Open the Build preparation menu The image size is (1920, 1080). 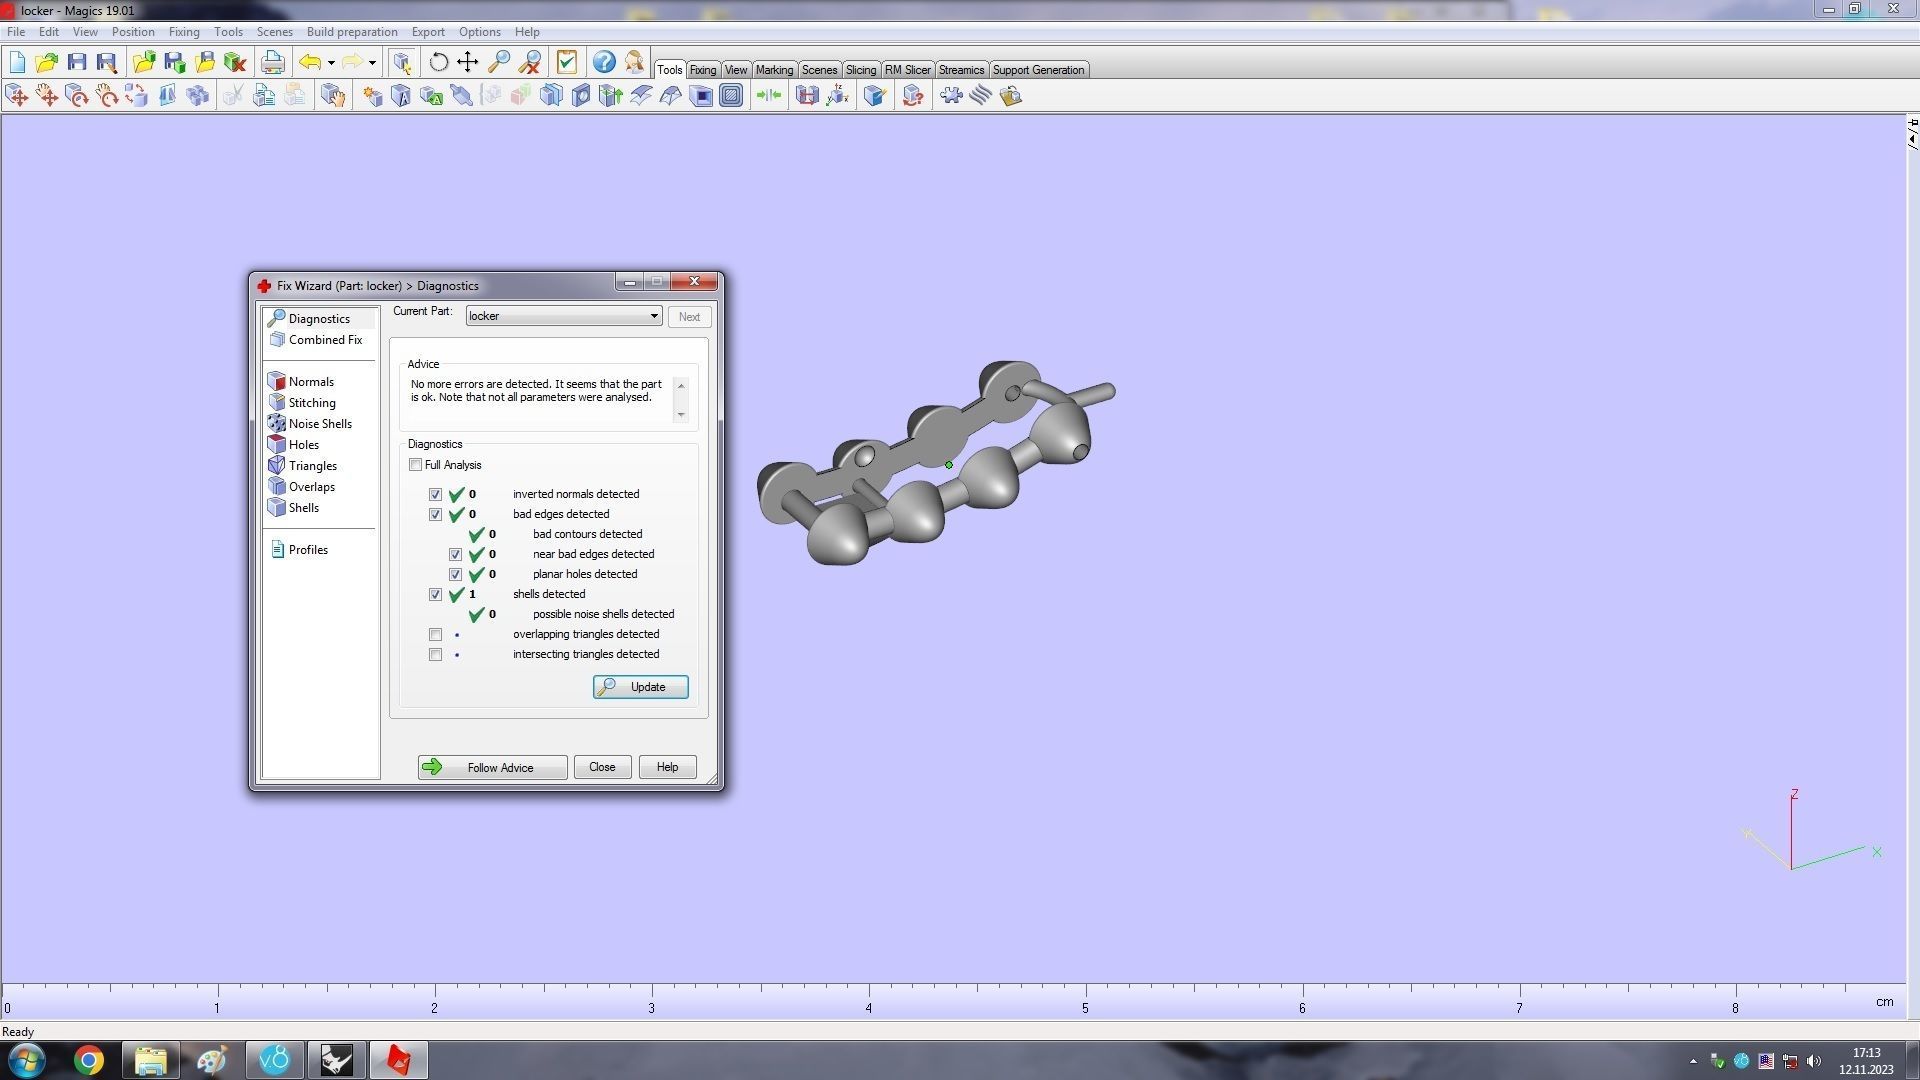tap(352, 32)
